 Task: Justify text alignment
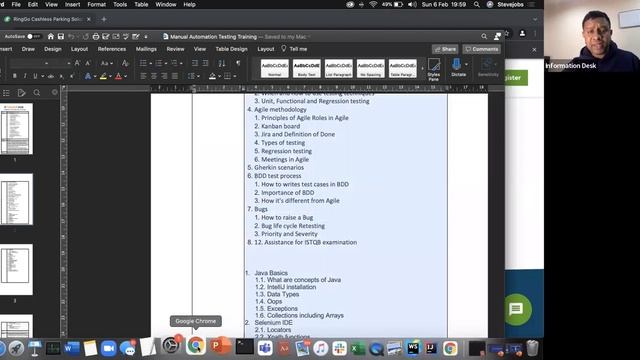tap(175, 76)
